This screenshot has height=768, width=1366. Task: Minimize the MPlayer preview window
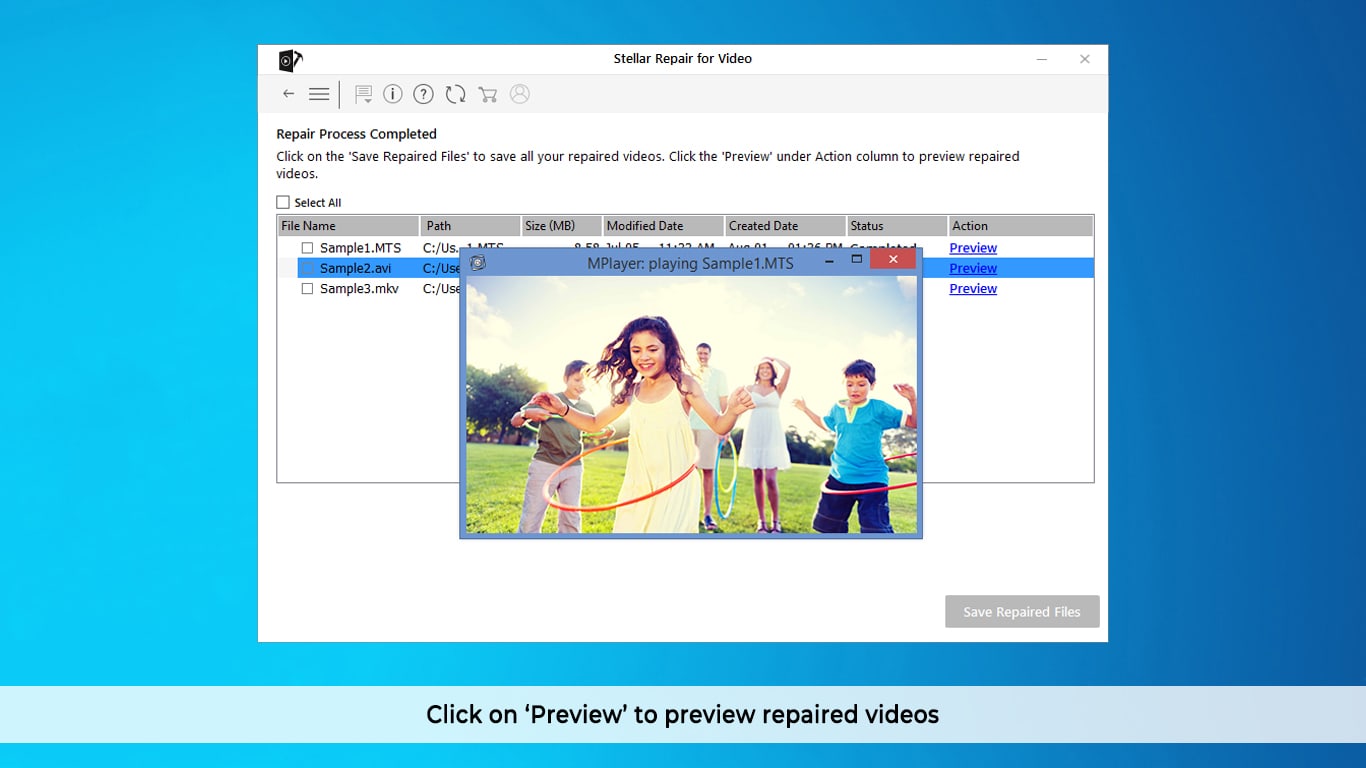829,260
